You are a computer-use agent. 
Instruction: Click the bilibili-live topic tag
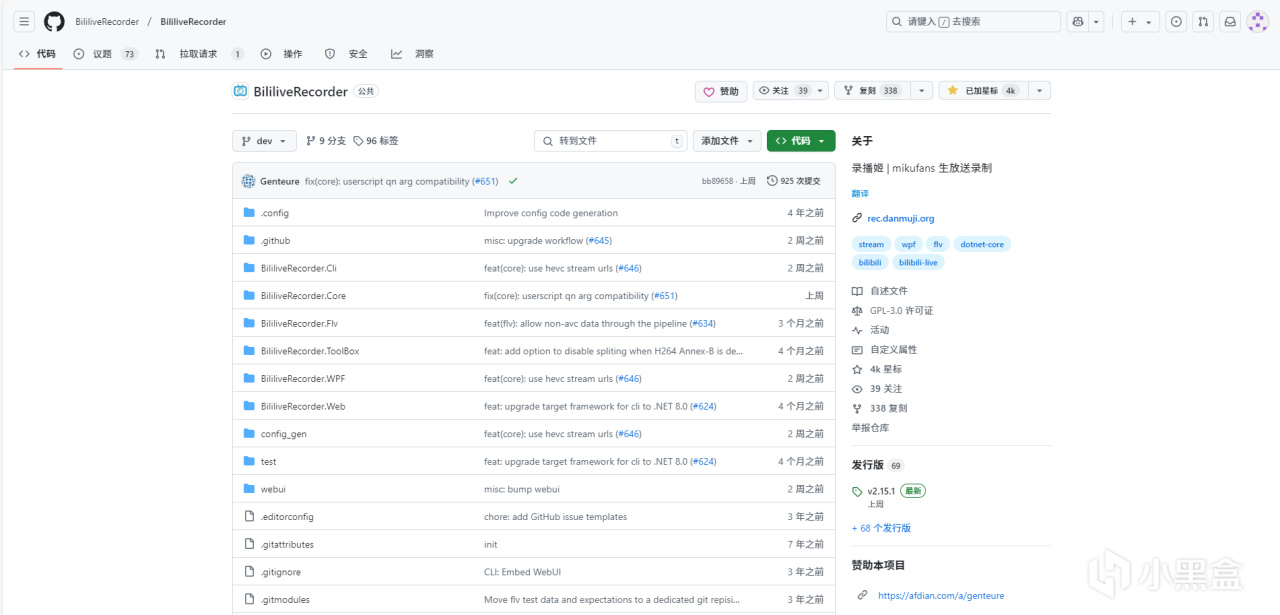(918, 262)
